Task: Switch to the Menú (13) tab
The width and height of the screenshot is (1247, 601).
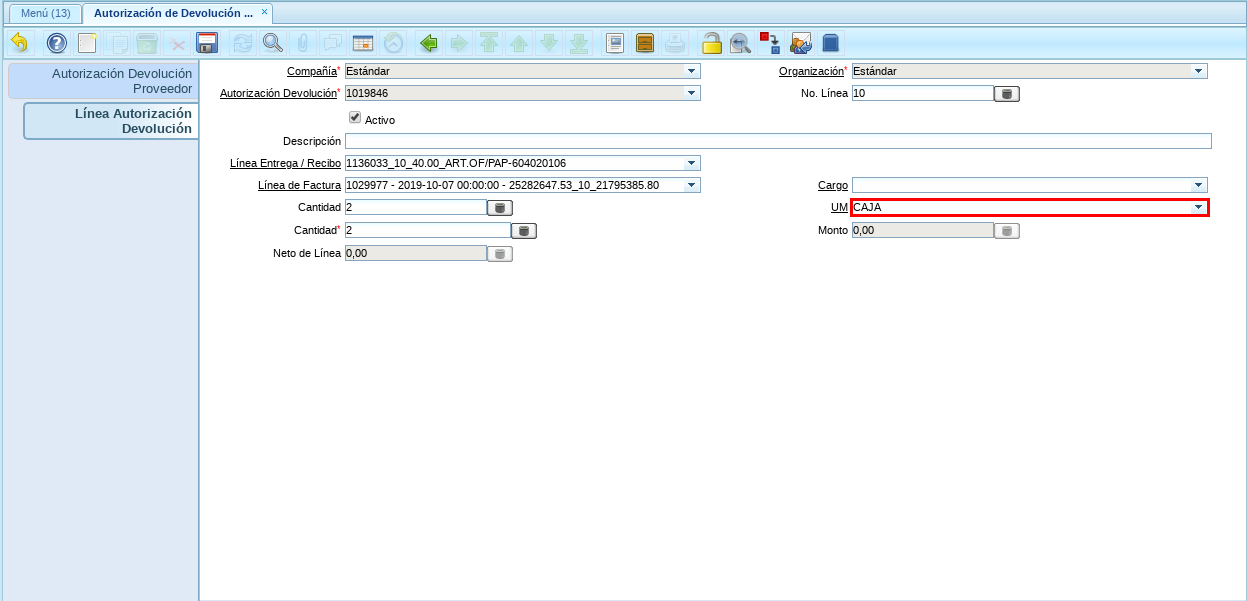Action: coord(45,13)
